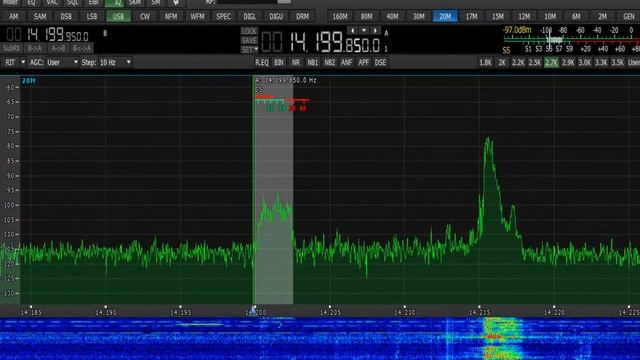Viewport: 640px width, 360px height.
Task: Switch to SPEC mode
Action: coord(223,17)
